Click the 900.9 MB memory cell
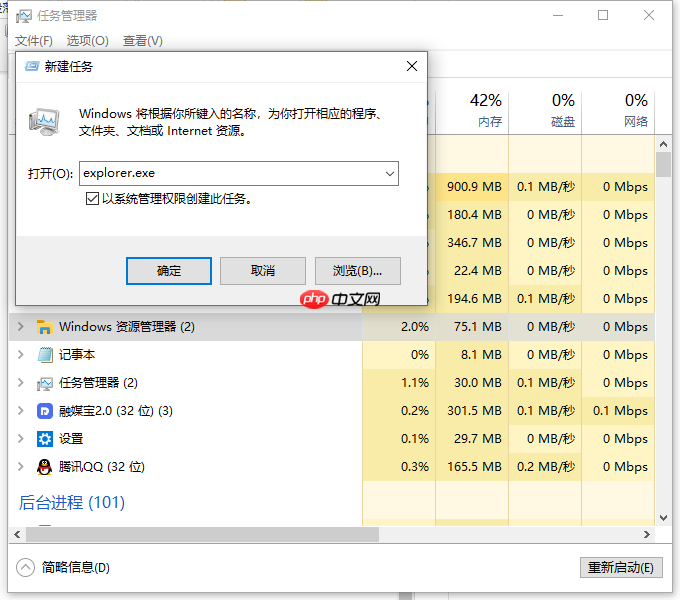 click(x=474, y=187)
